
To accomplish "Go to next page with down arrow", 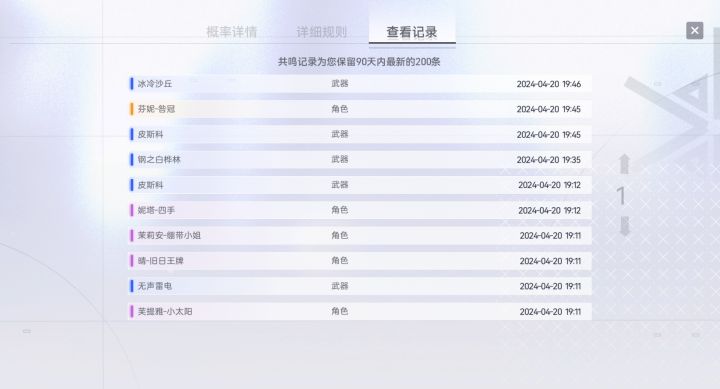I will point(624,226).
